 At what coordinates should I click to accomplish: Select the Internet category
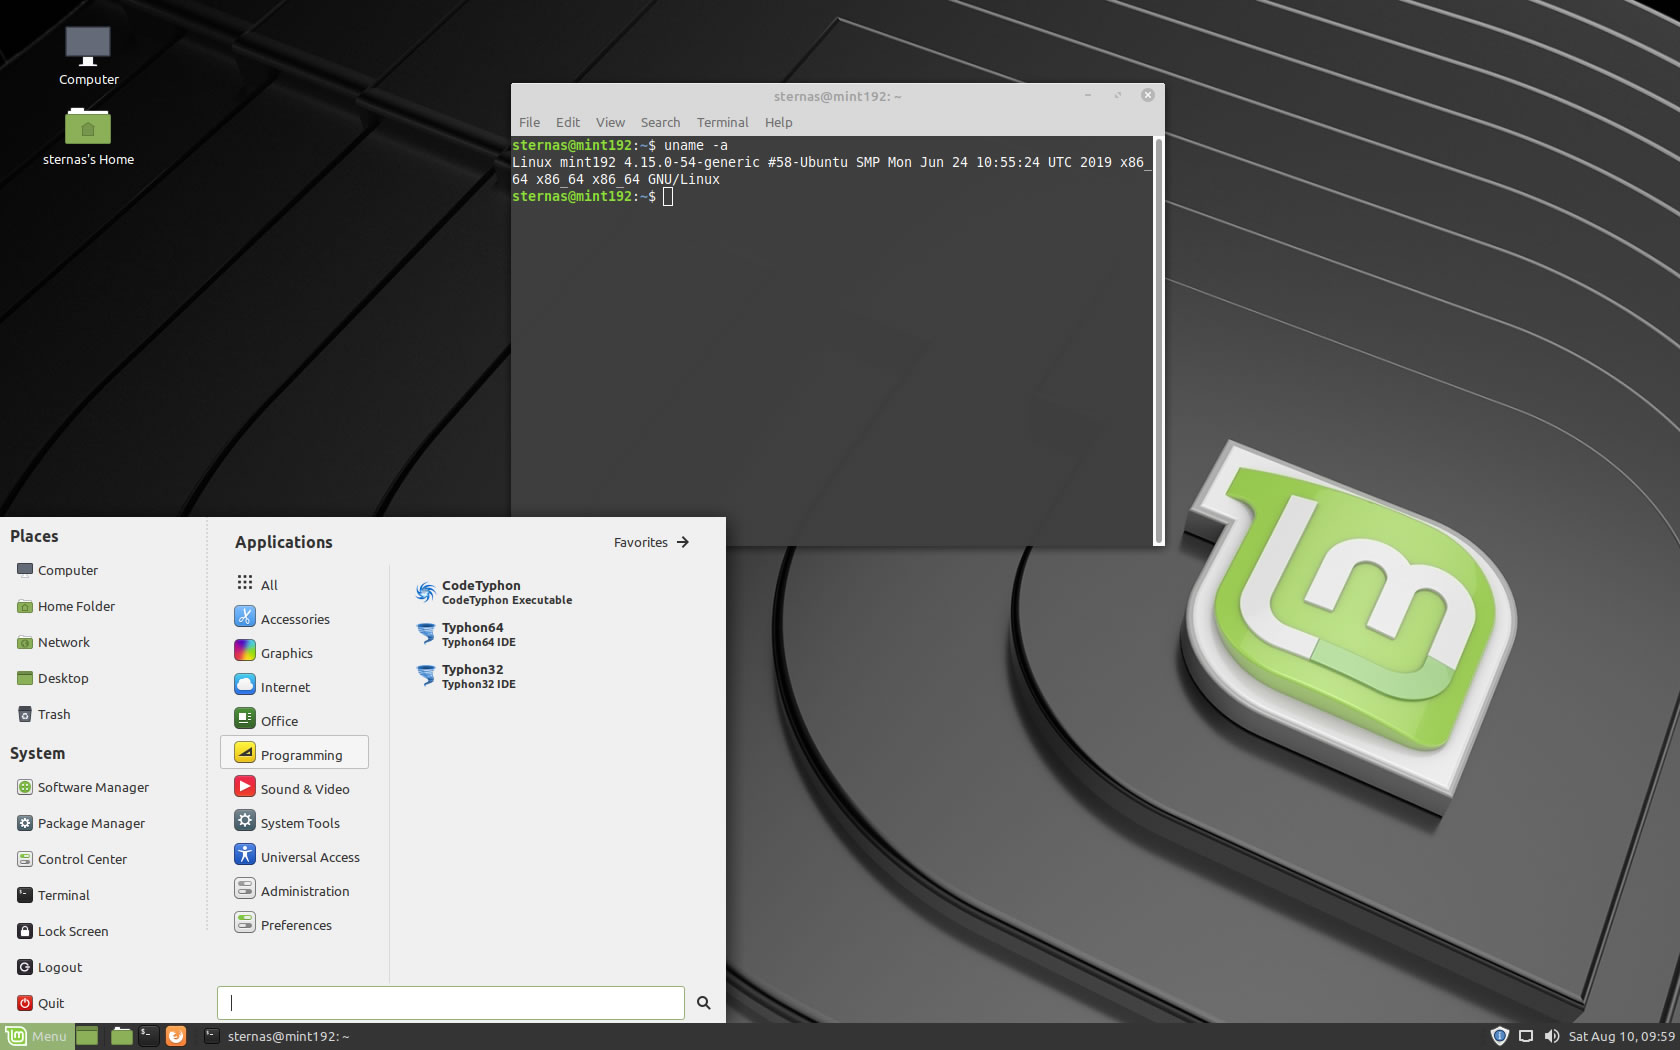pos(294,686)
